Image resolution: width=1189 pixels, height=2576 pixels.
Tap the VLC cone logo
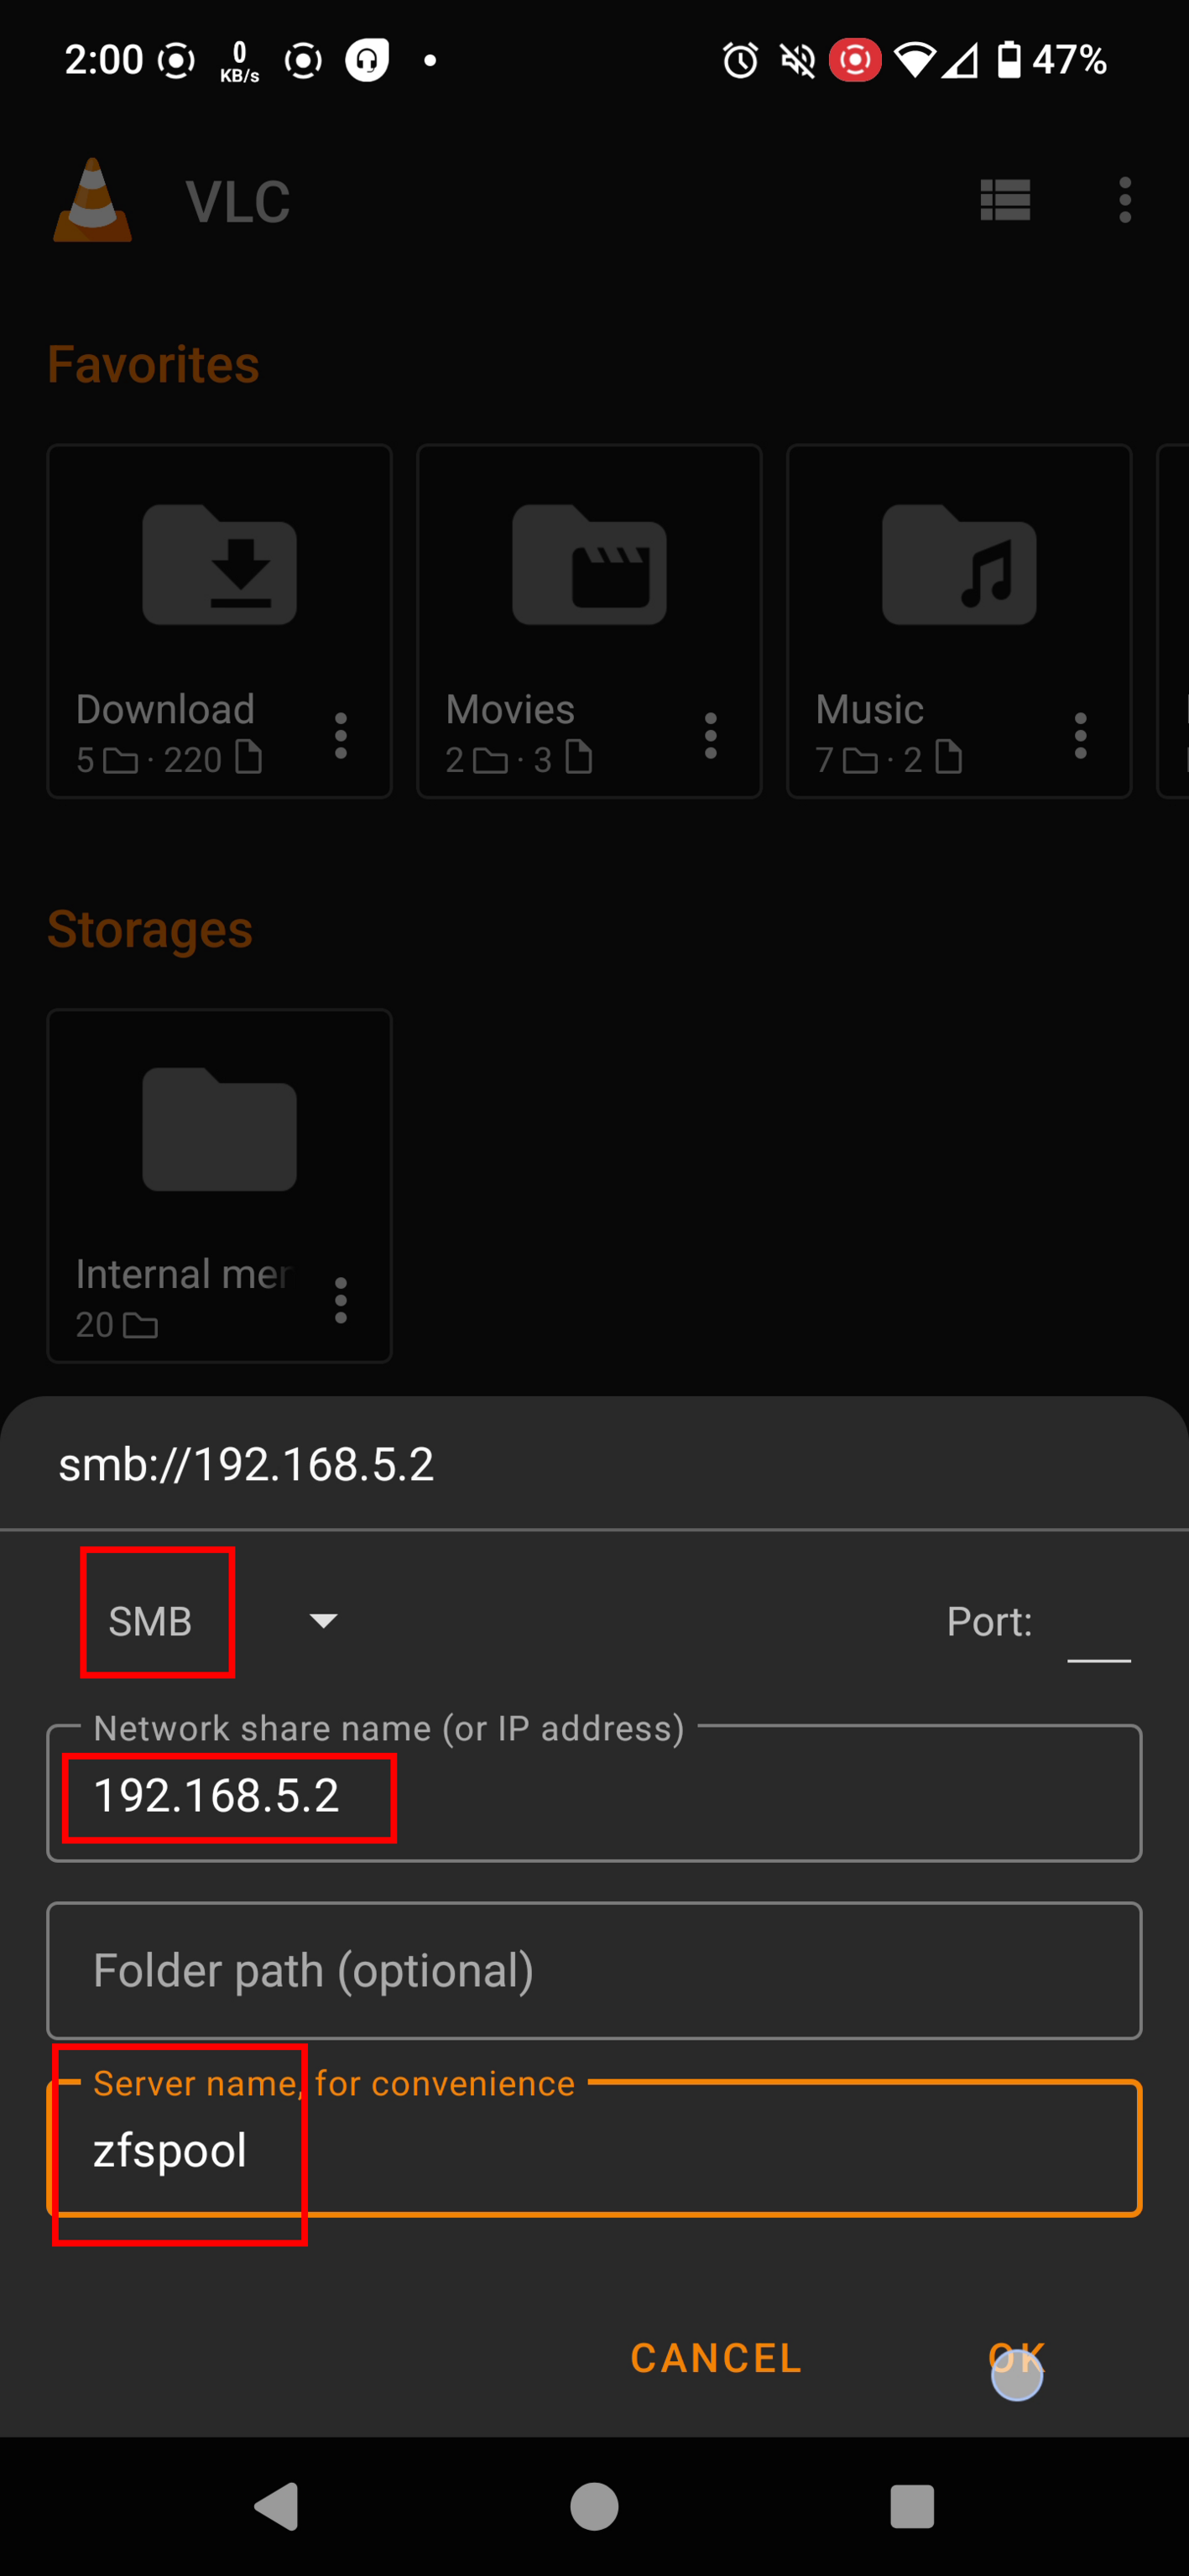pos(92,200)
